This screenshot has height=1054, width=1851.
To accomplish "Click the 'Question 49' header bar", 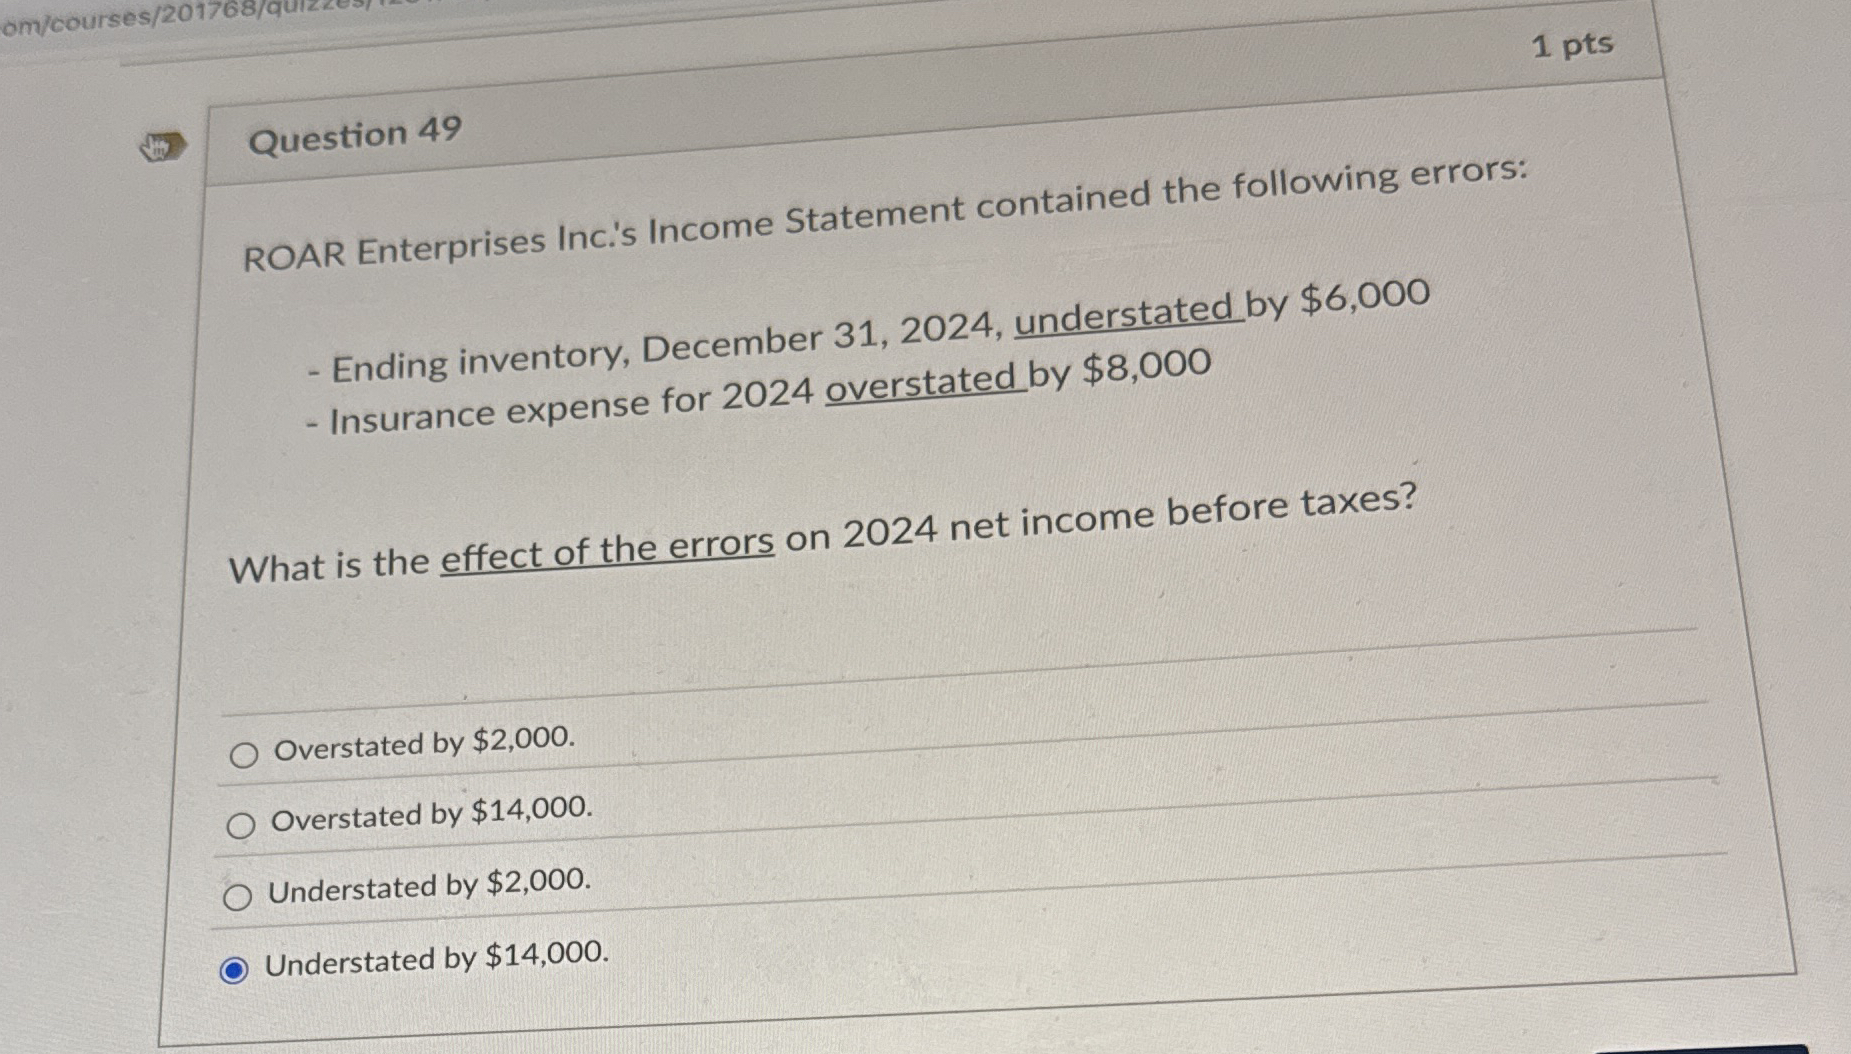I will coord(355,135).
